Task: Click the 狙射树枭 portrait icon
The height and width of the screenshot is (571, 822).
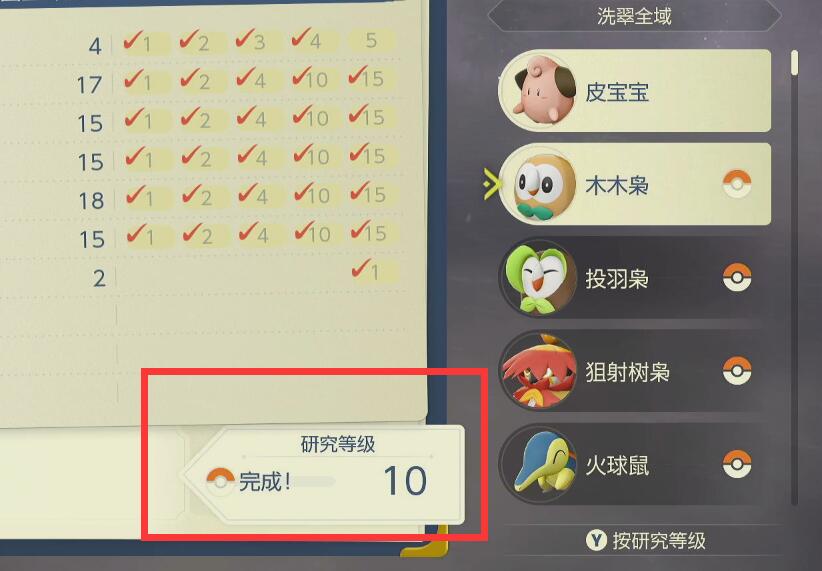Action: (537, 371)
